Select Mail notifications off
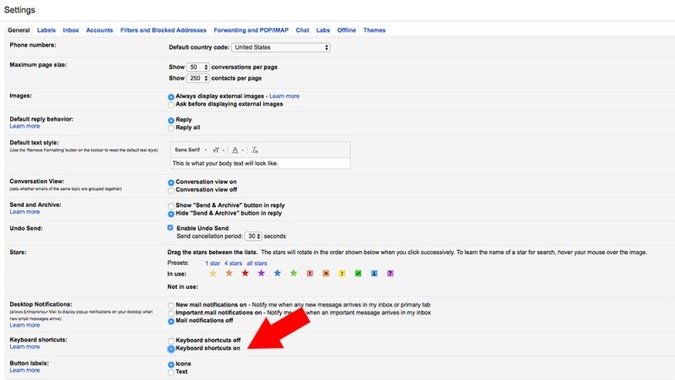Viewport: 675px width, 380px height. tap(171, 321)
